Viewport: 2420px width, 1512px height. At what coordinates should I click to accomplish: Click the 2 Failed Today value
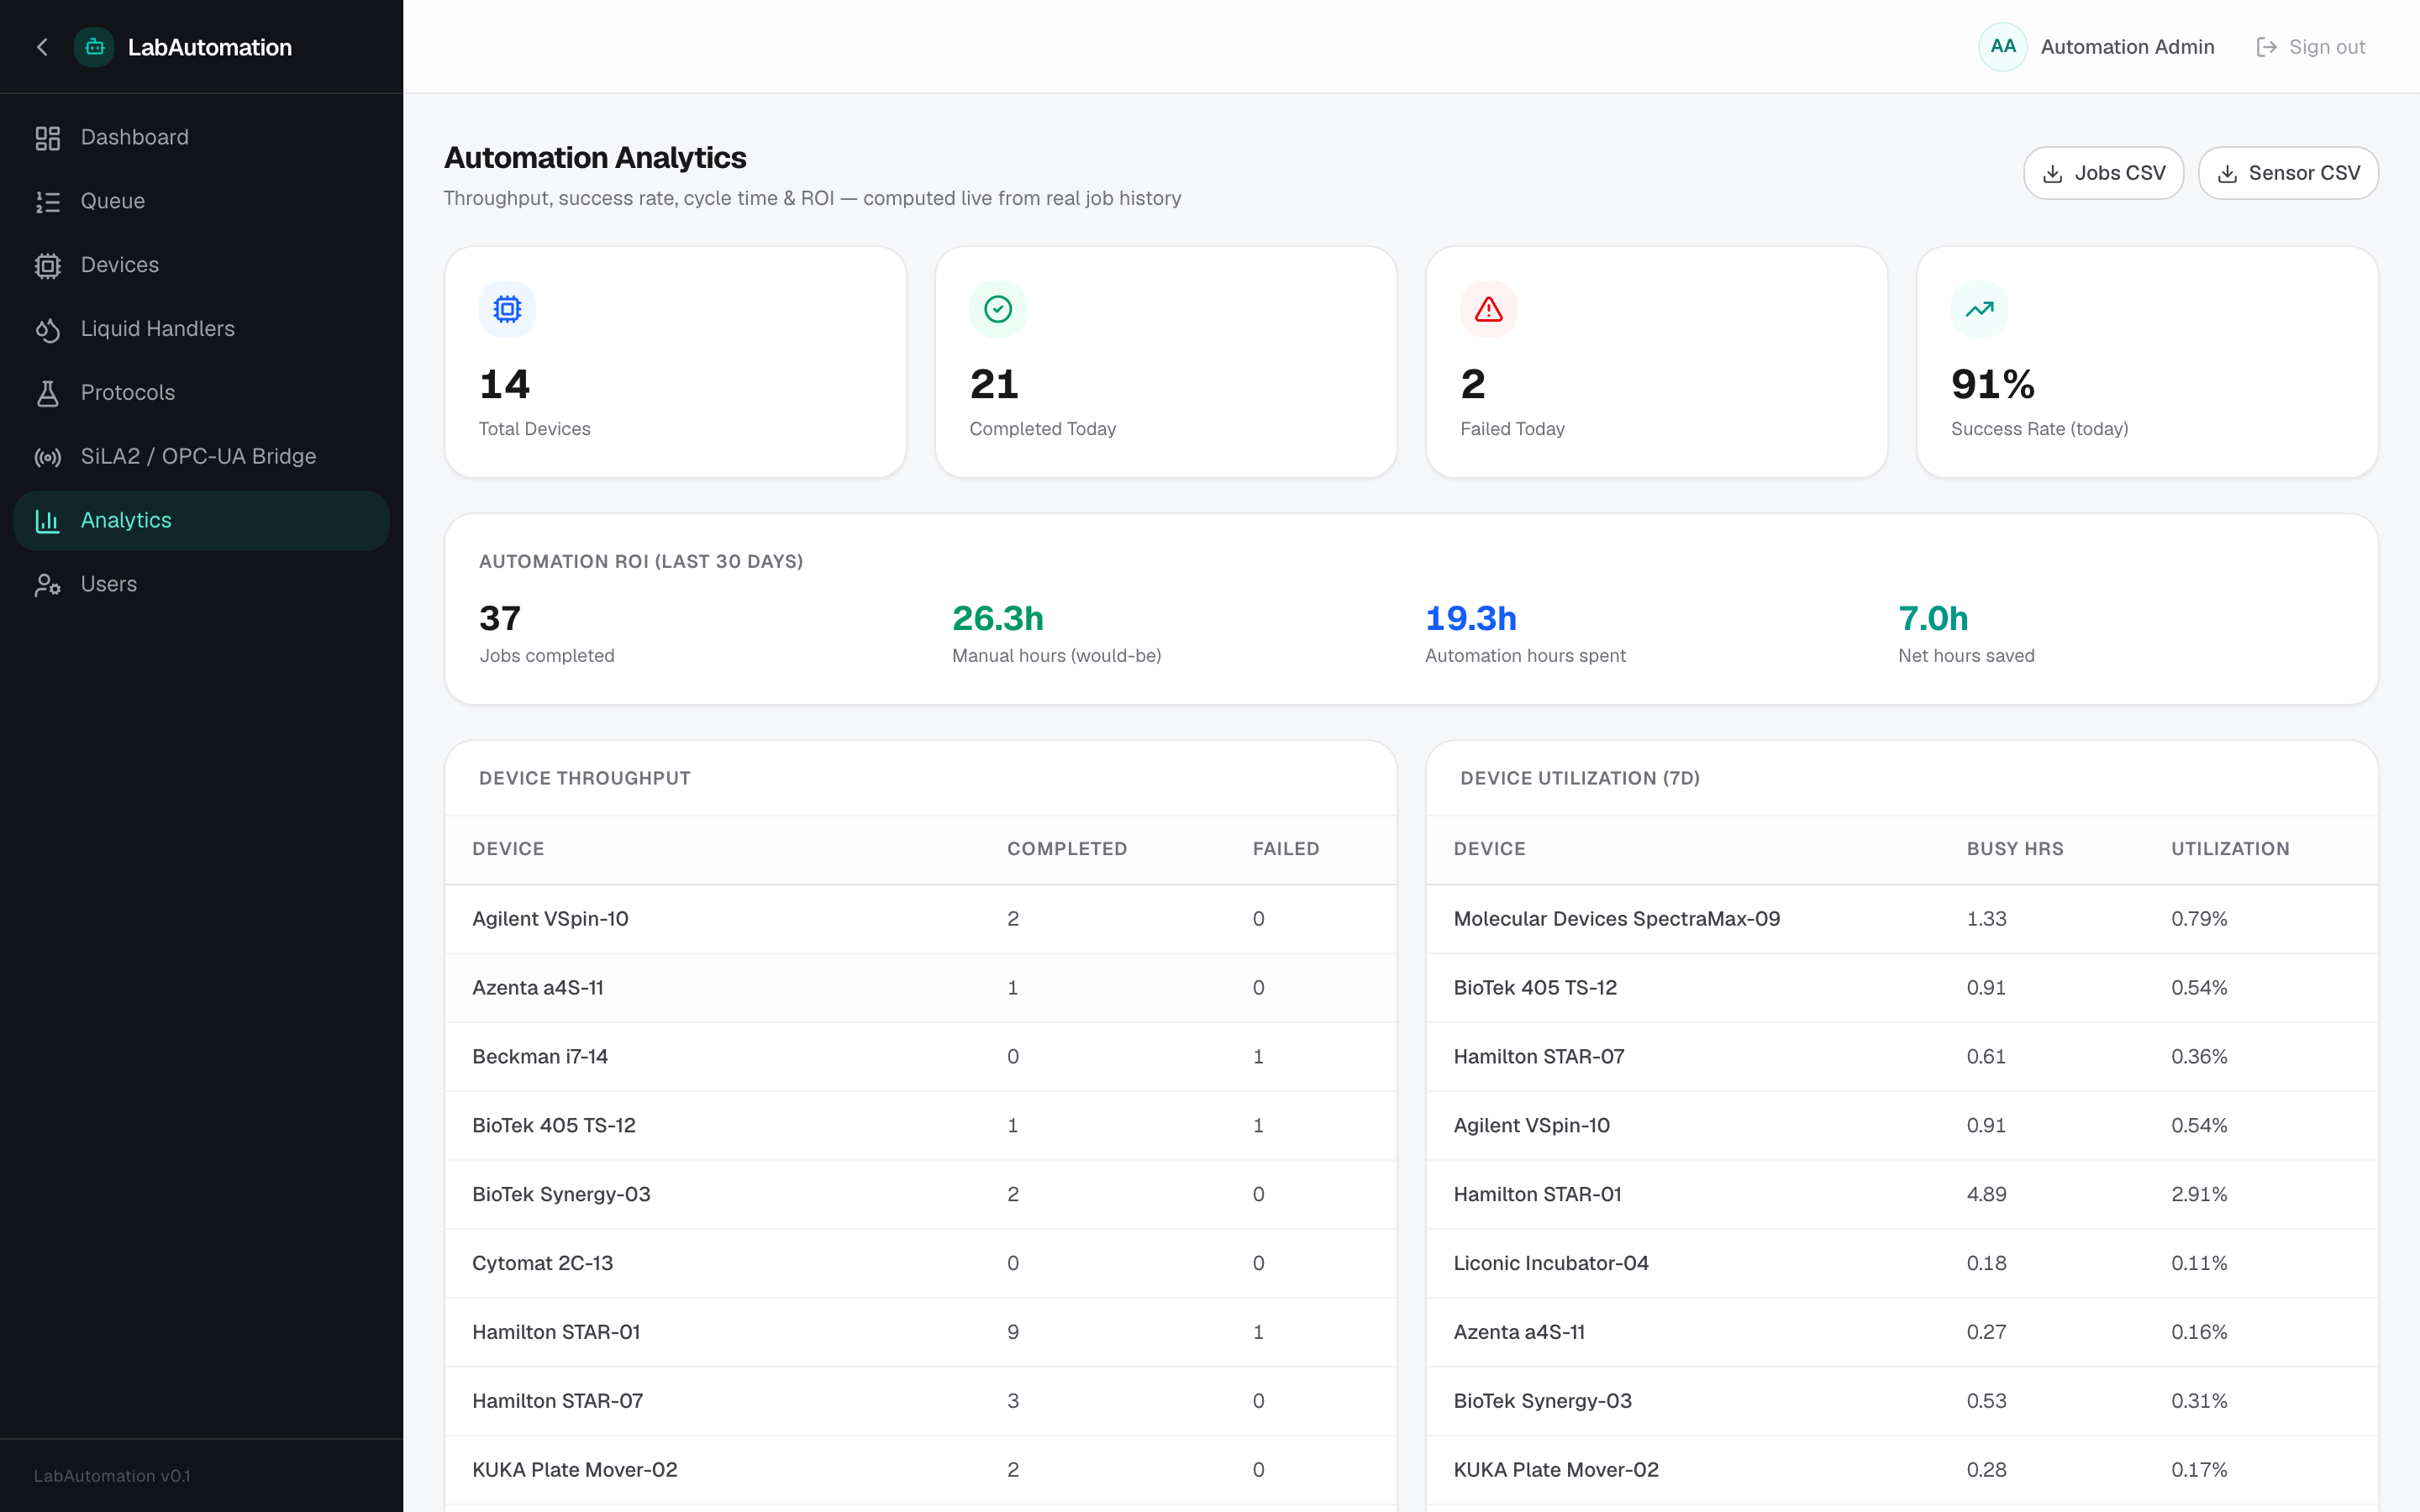coord(1473,385)
